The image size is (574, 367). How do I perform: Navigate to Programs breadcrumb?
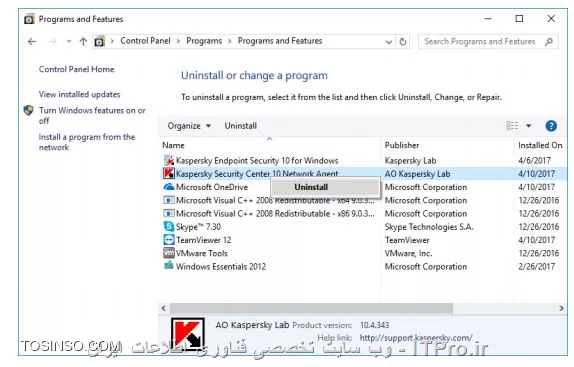point(204,41)
